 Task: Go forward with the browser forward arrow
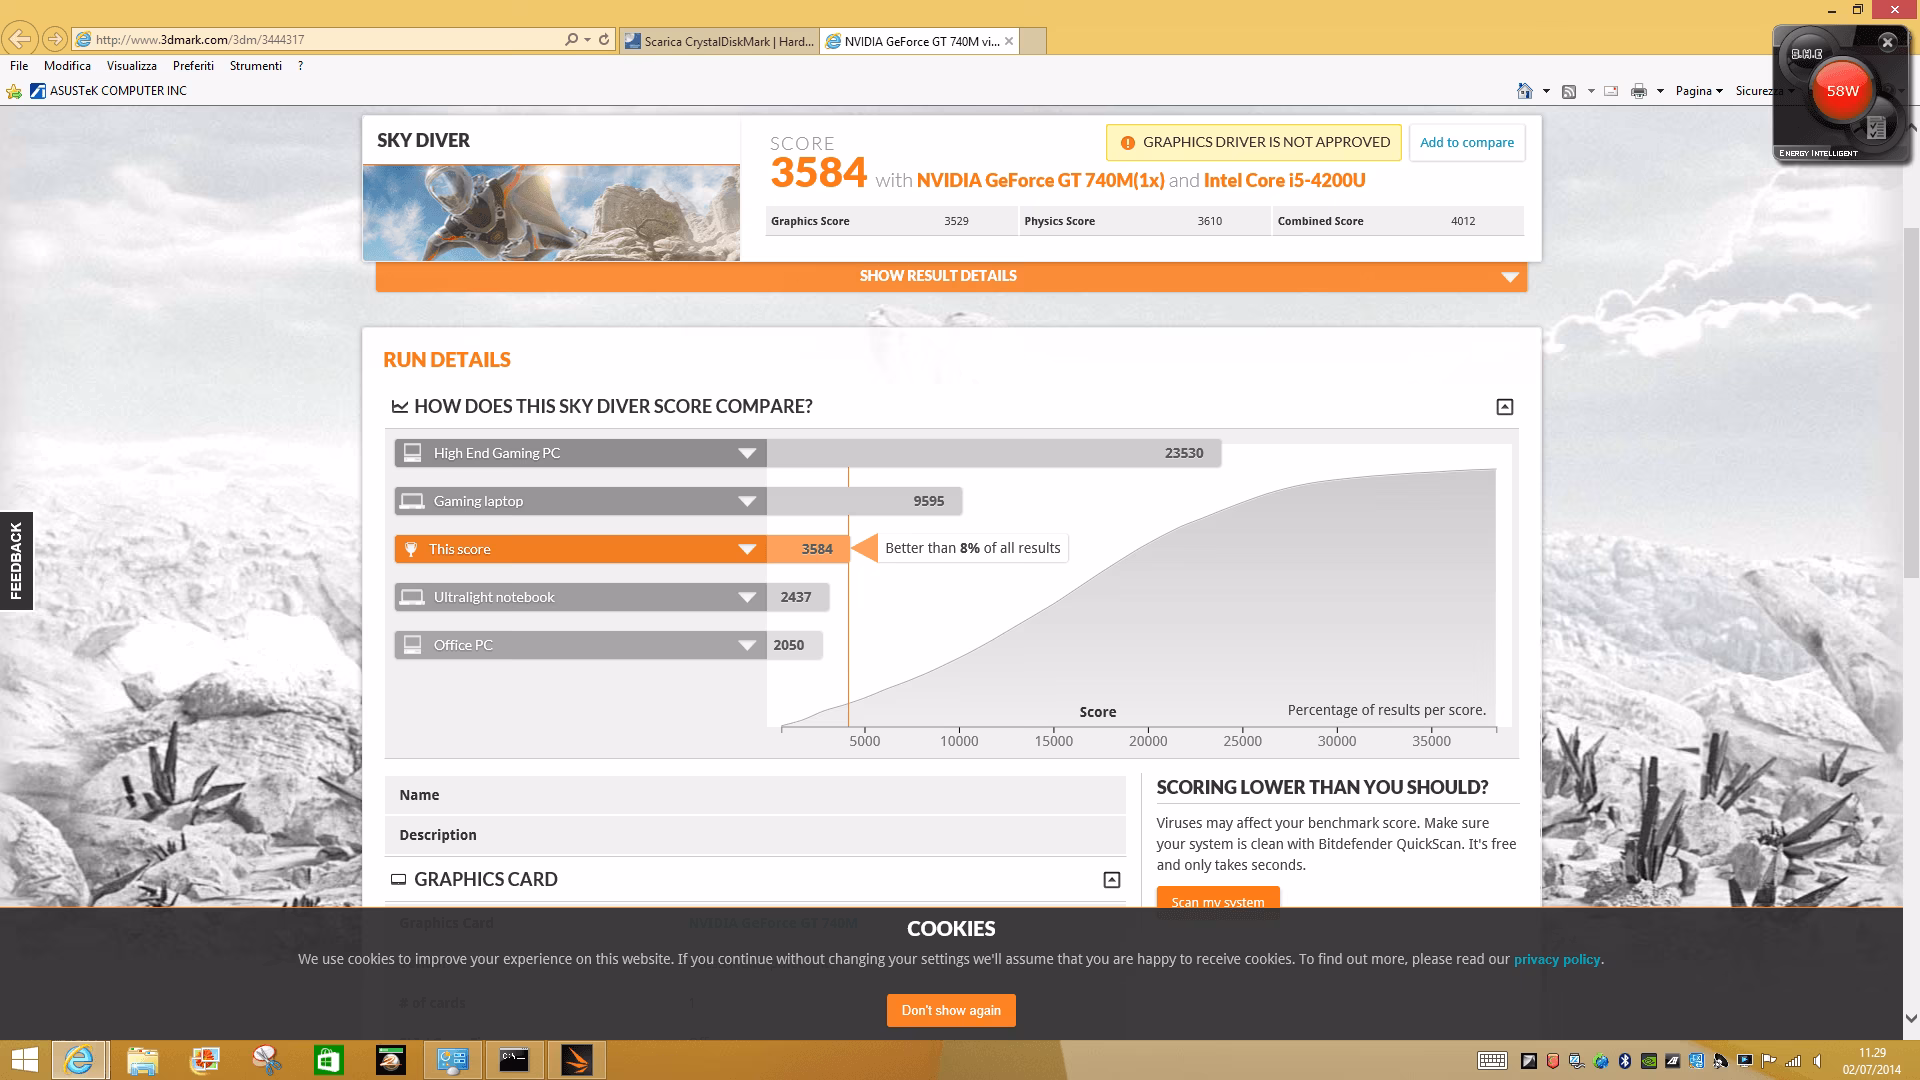(55, 39)
